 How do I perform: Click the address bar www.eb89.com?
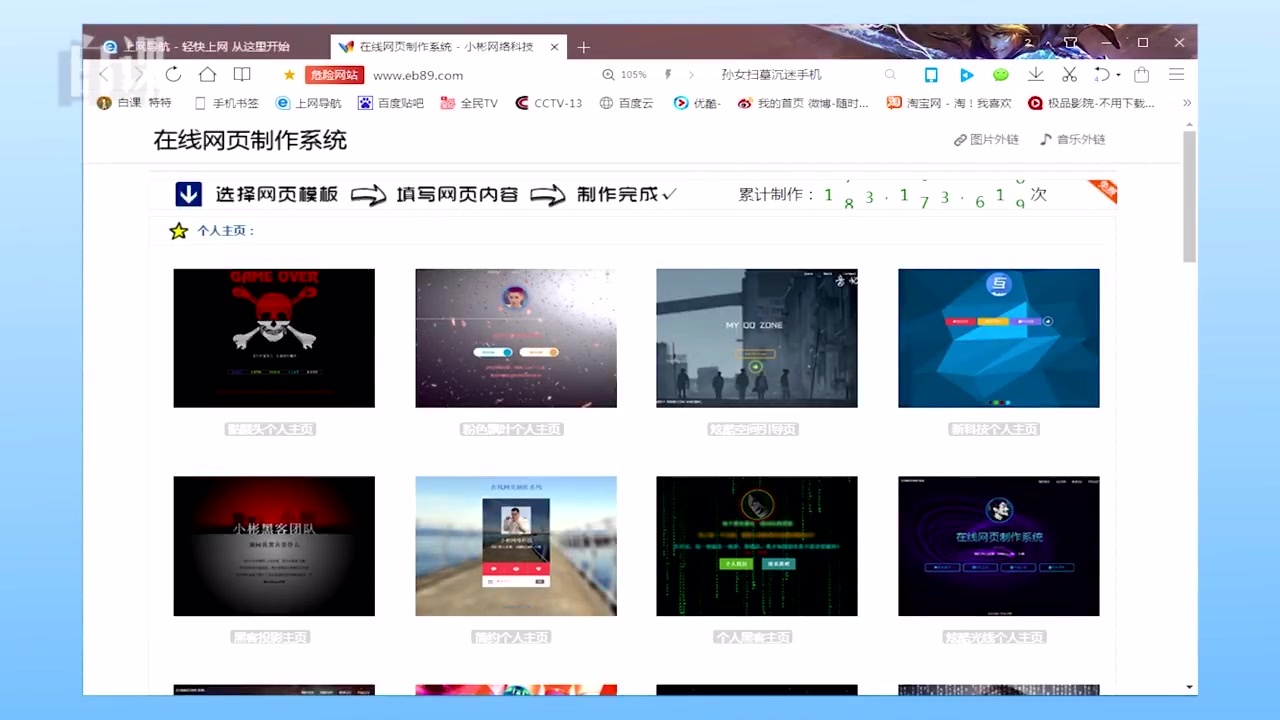418,75
